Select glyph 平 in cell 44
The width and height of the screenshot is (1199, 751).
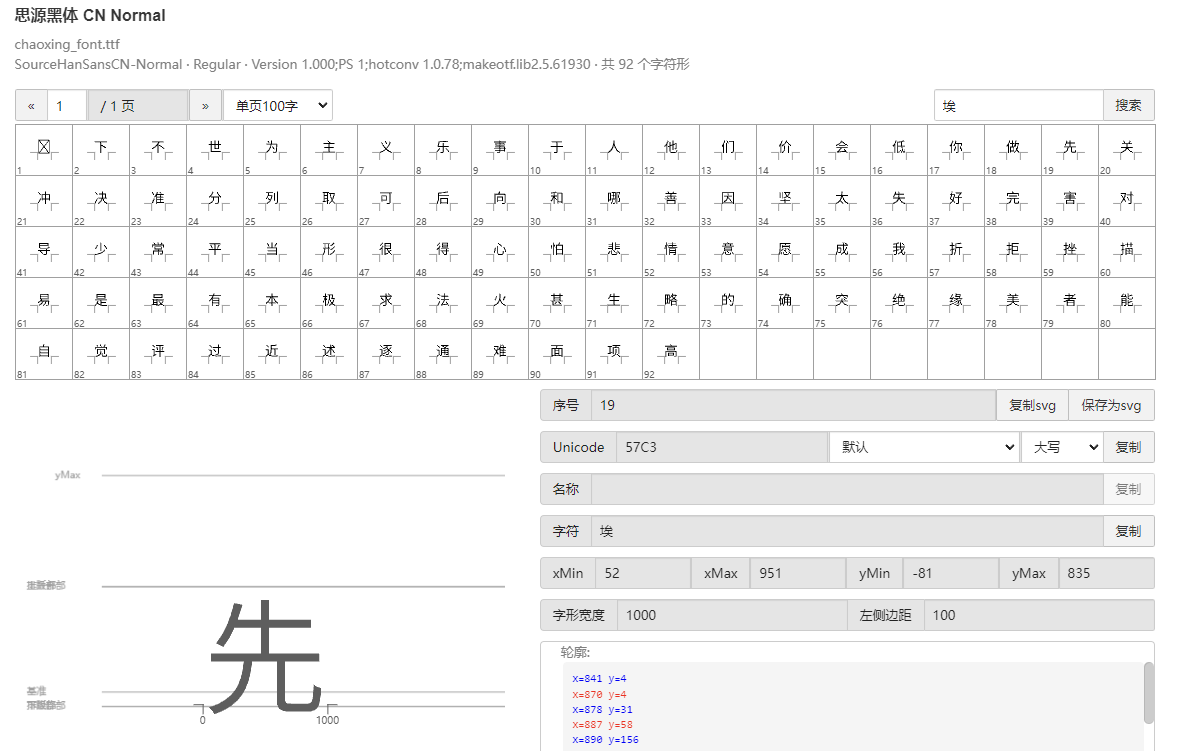tap(215, 253)
